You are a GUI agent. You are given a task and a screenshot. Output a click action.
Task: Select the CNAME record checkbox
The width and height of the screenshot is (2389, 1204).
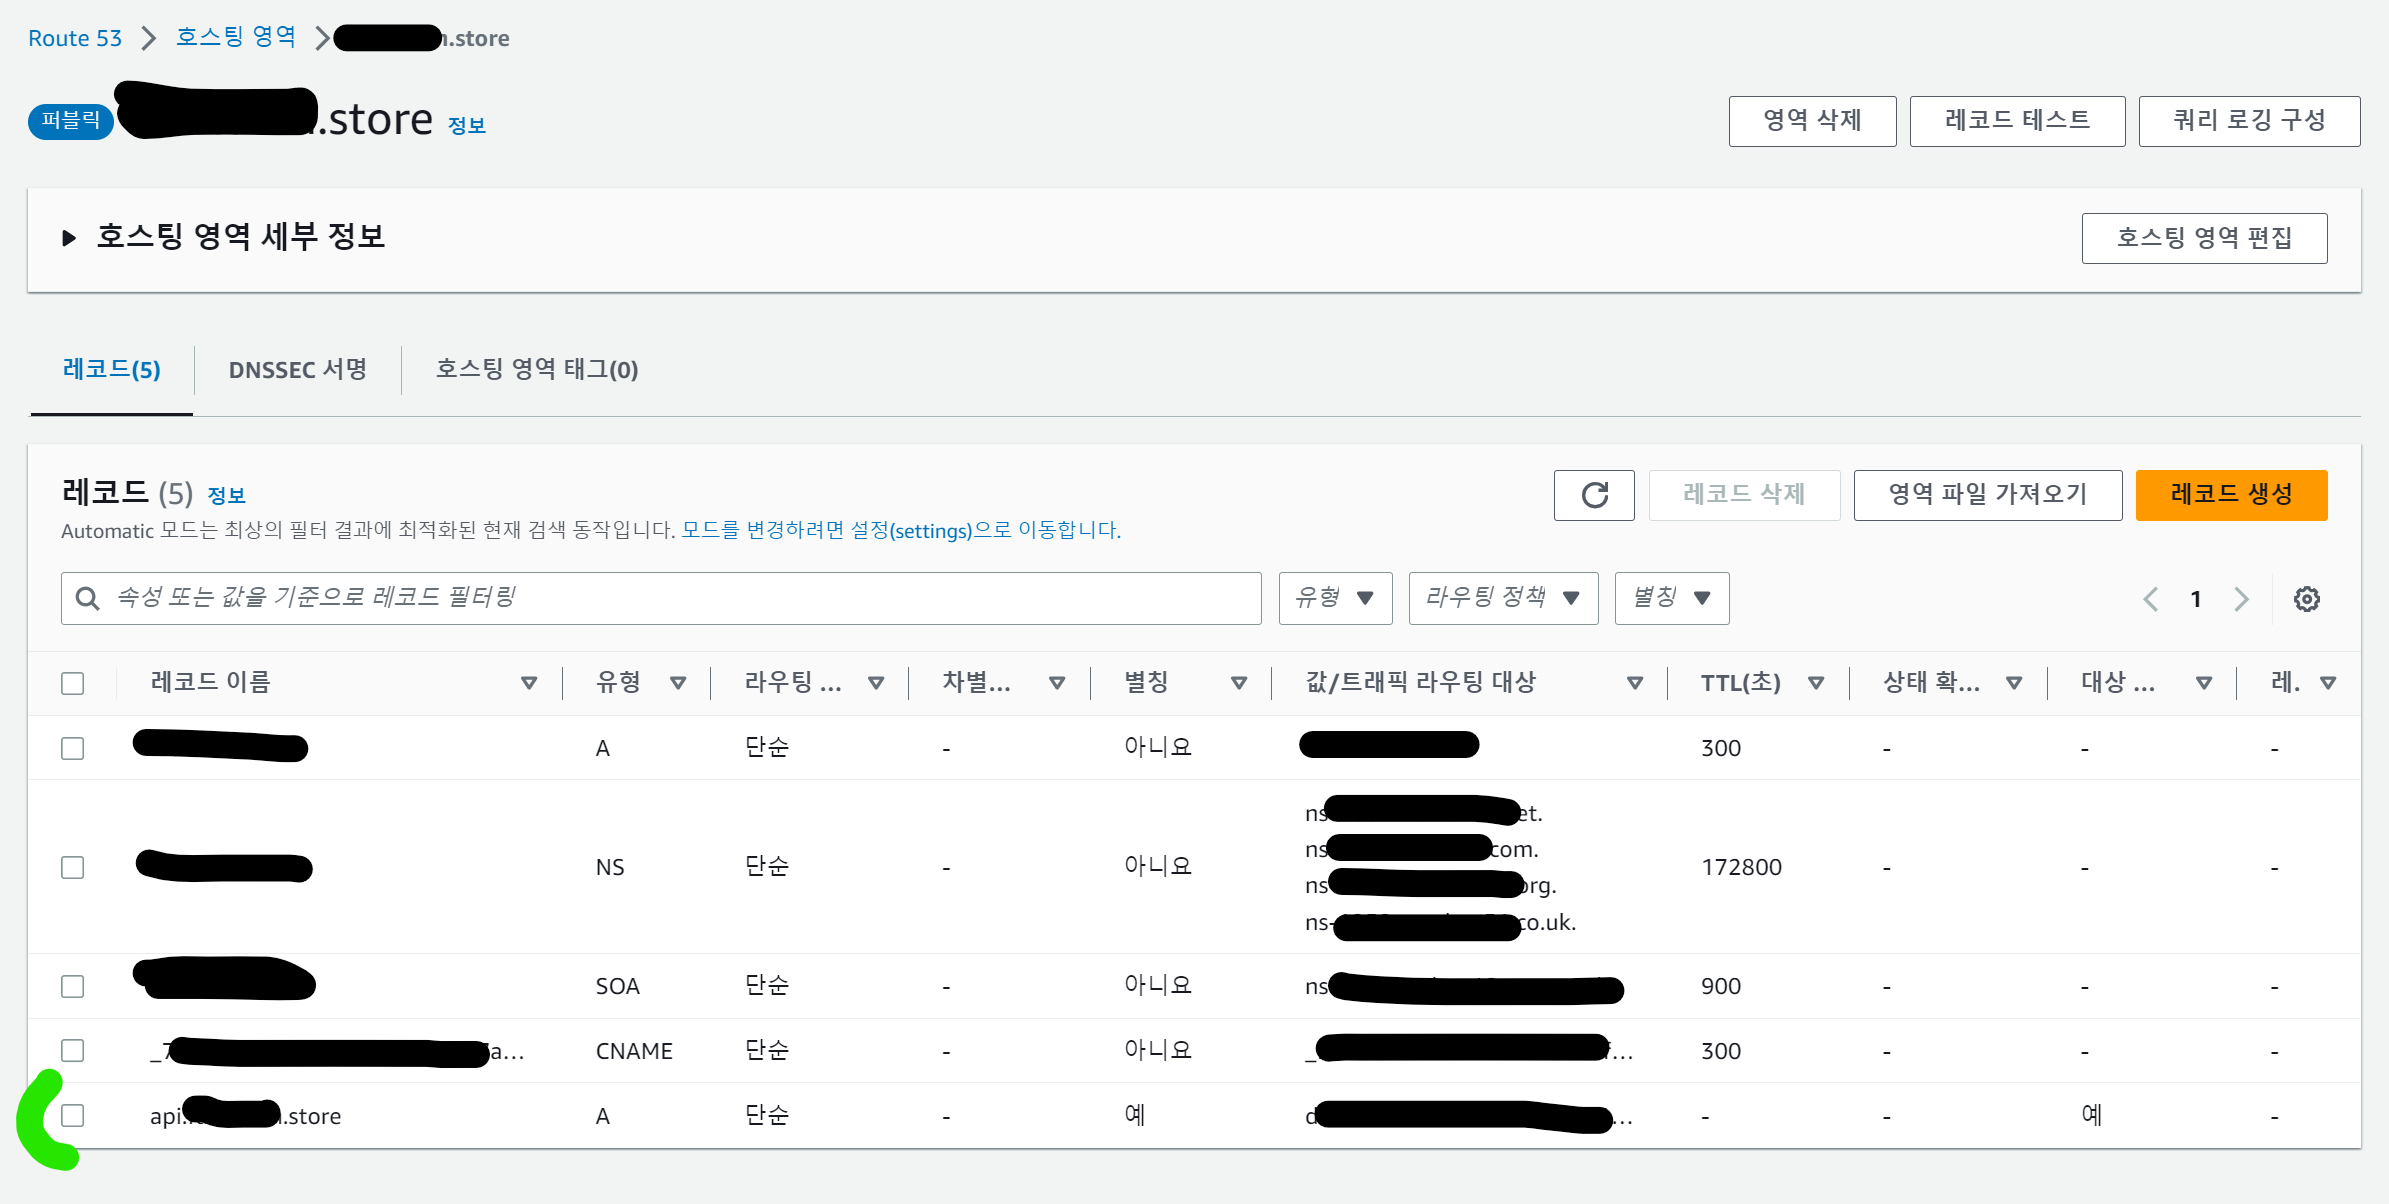tap(72, 1050)
